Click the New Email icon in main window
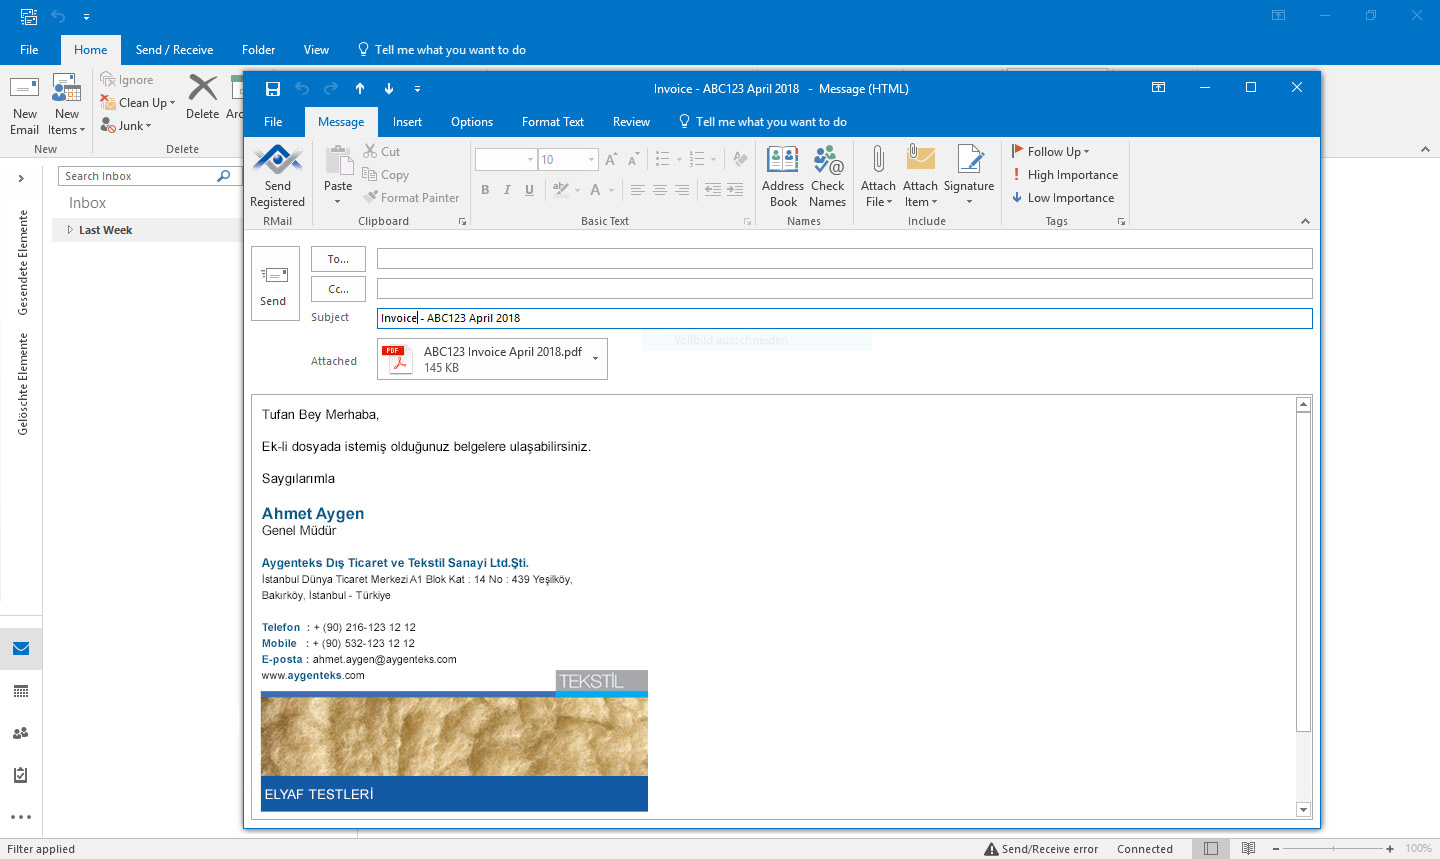Viewport: 1440px width, 859px height. coord(25,88)
